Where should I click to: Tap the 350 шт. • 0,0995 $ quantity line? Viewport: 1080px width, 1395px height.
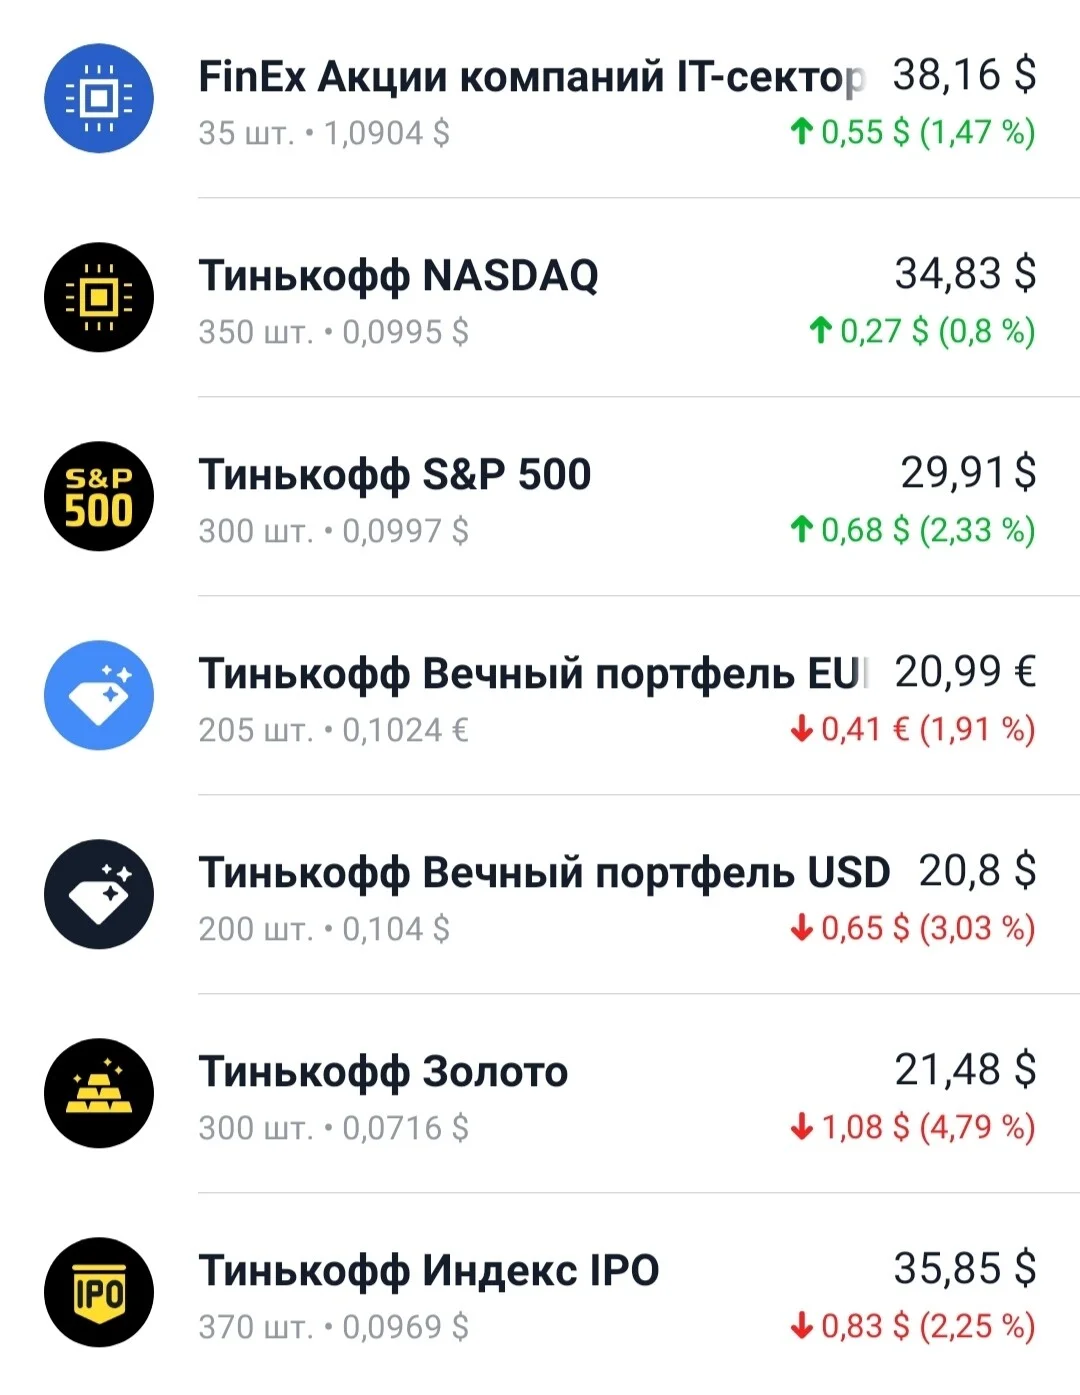pyautogui.click(x=333, y=332)
